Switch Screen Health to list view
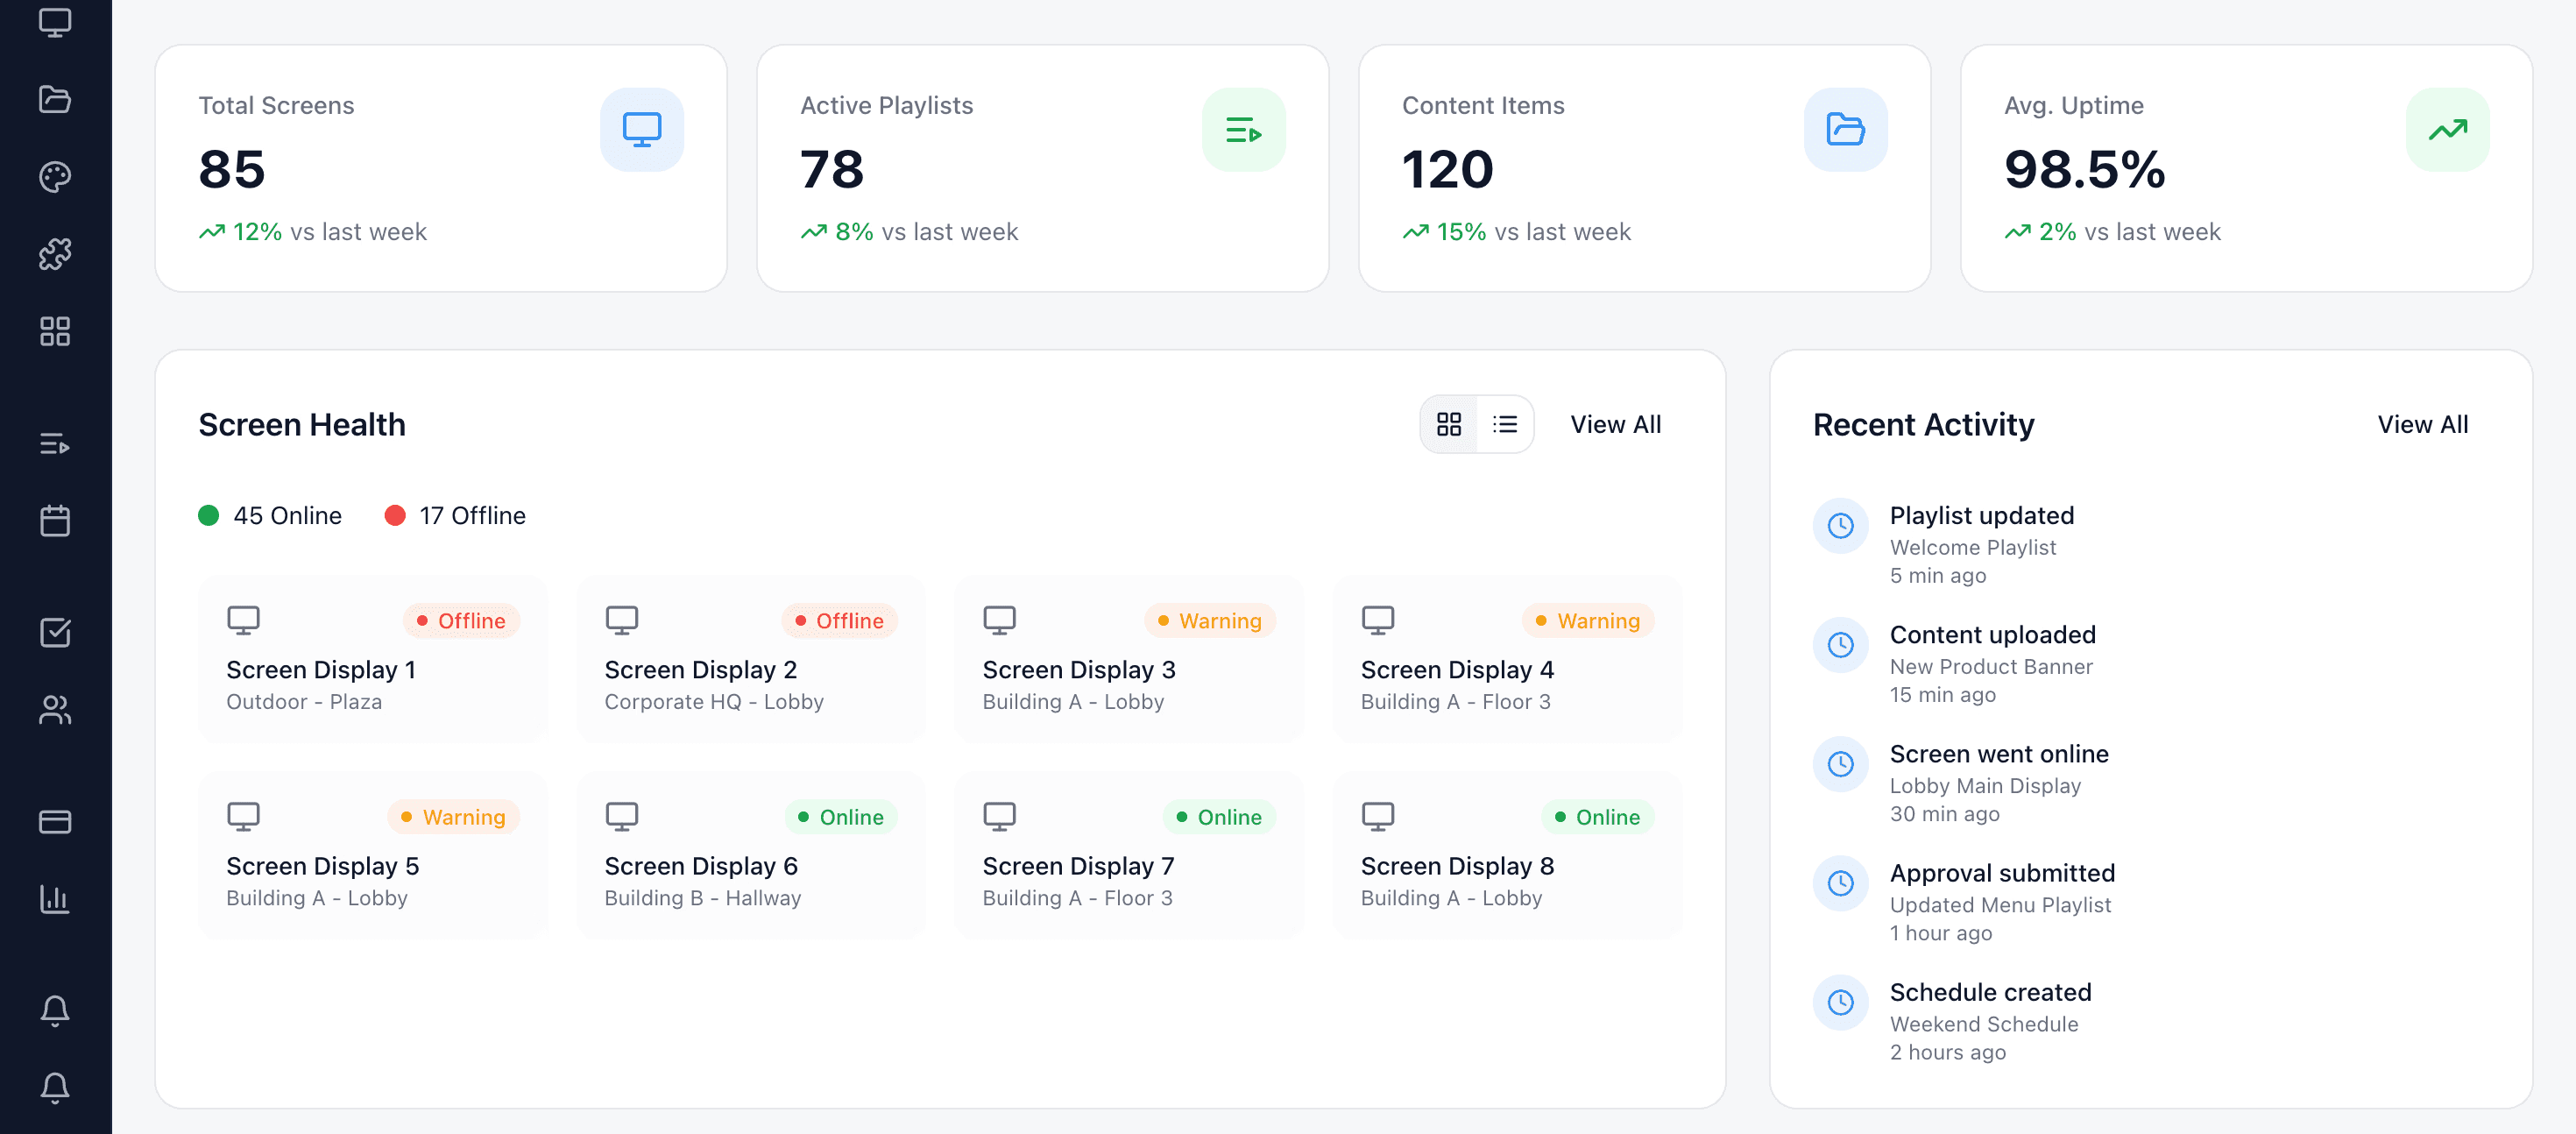Screen dimensions: 2576x1134 coord(1504,424)
